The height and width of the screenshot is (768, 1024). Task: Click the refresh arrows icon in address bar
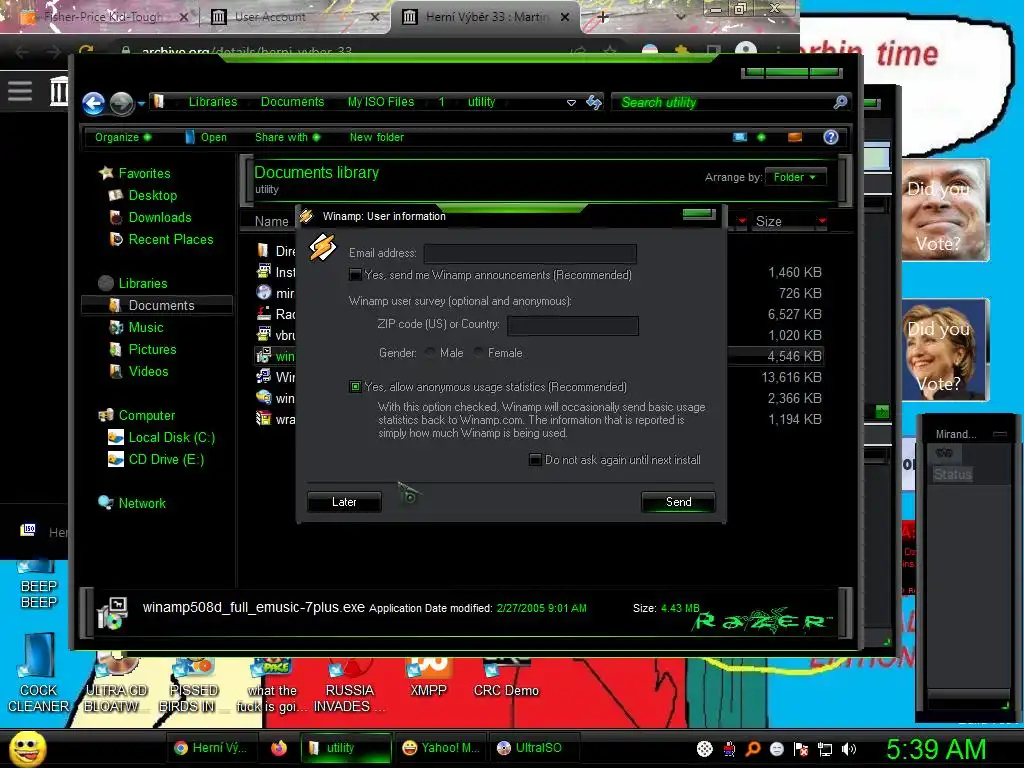(x=594, y=103)
